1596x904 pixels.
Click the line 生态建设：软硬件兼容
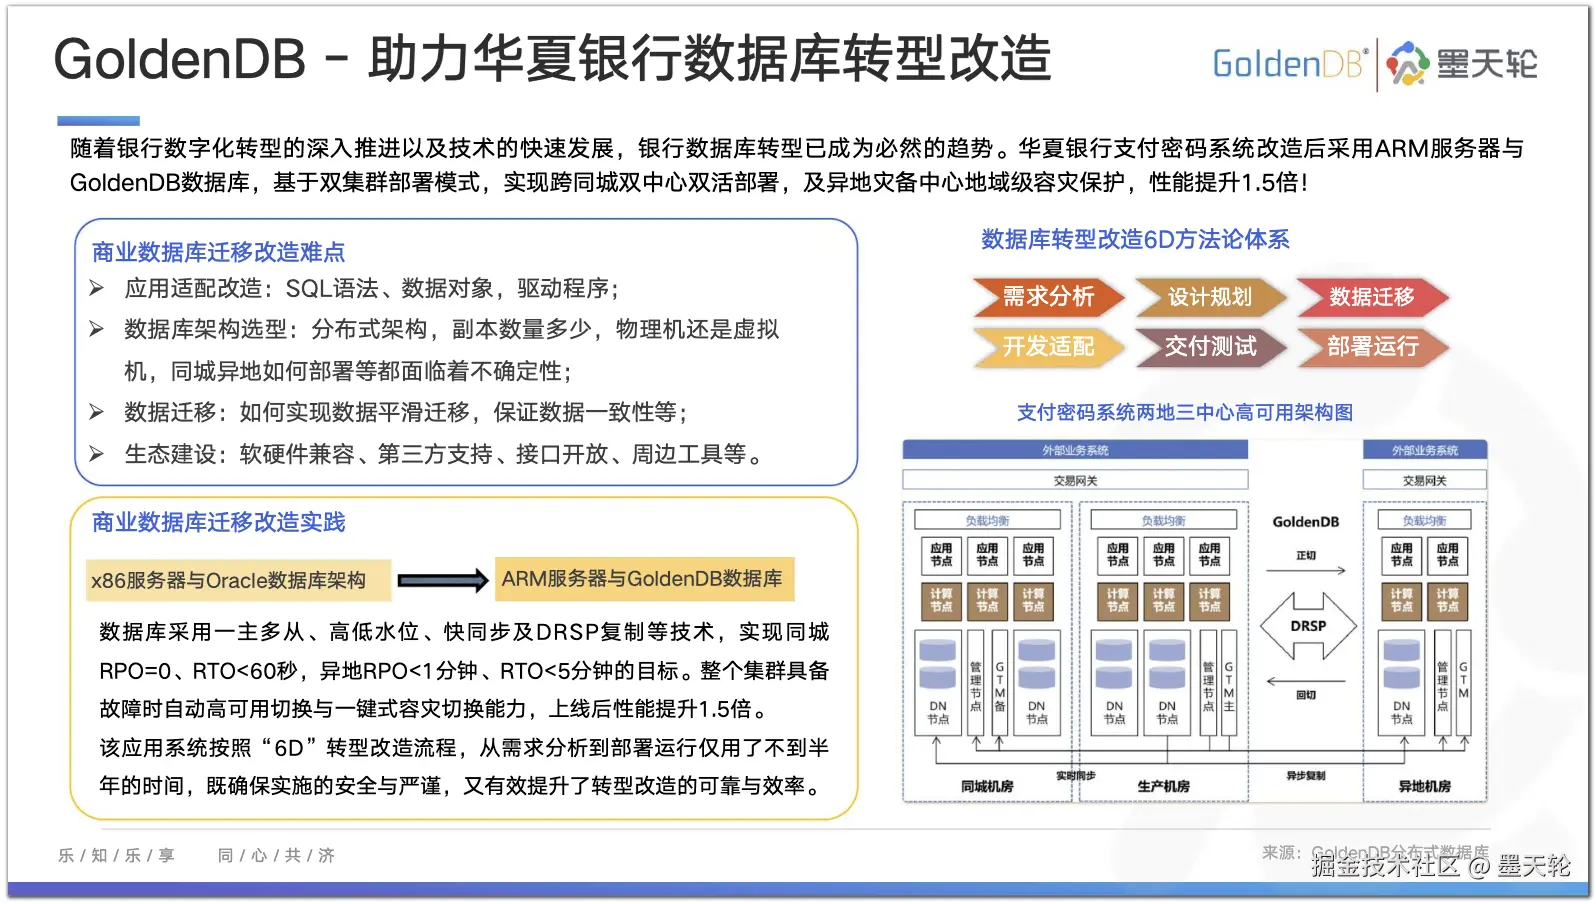(x=443, y=454)
